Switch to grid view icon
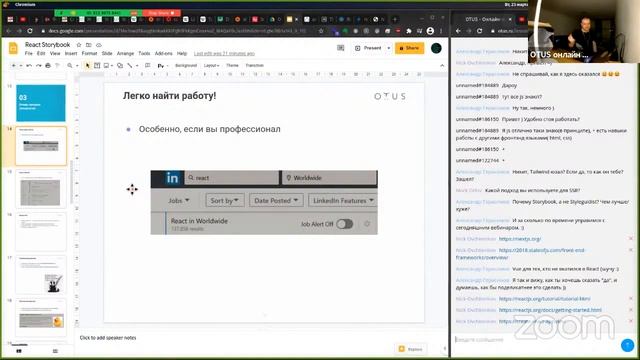640x360 pixels. coord(55,351)
